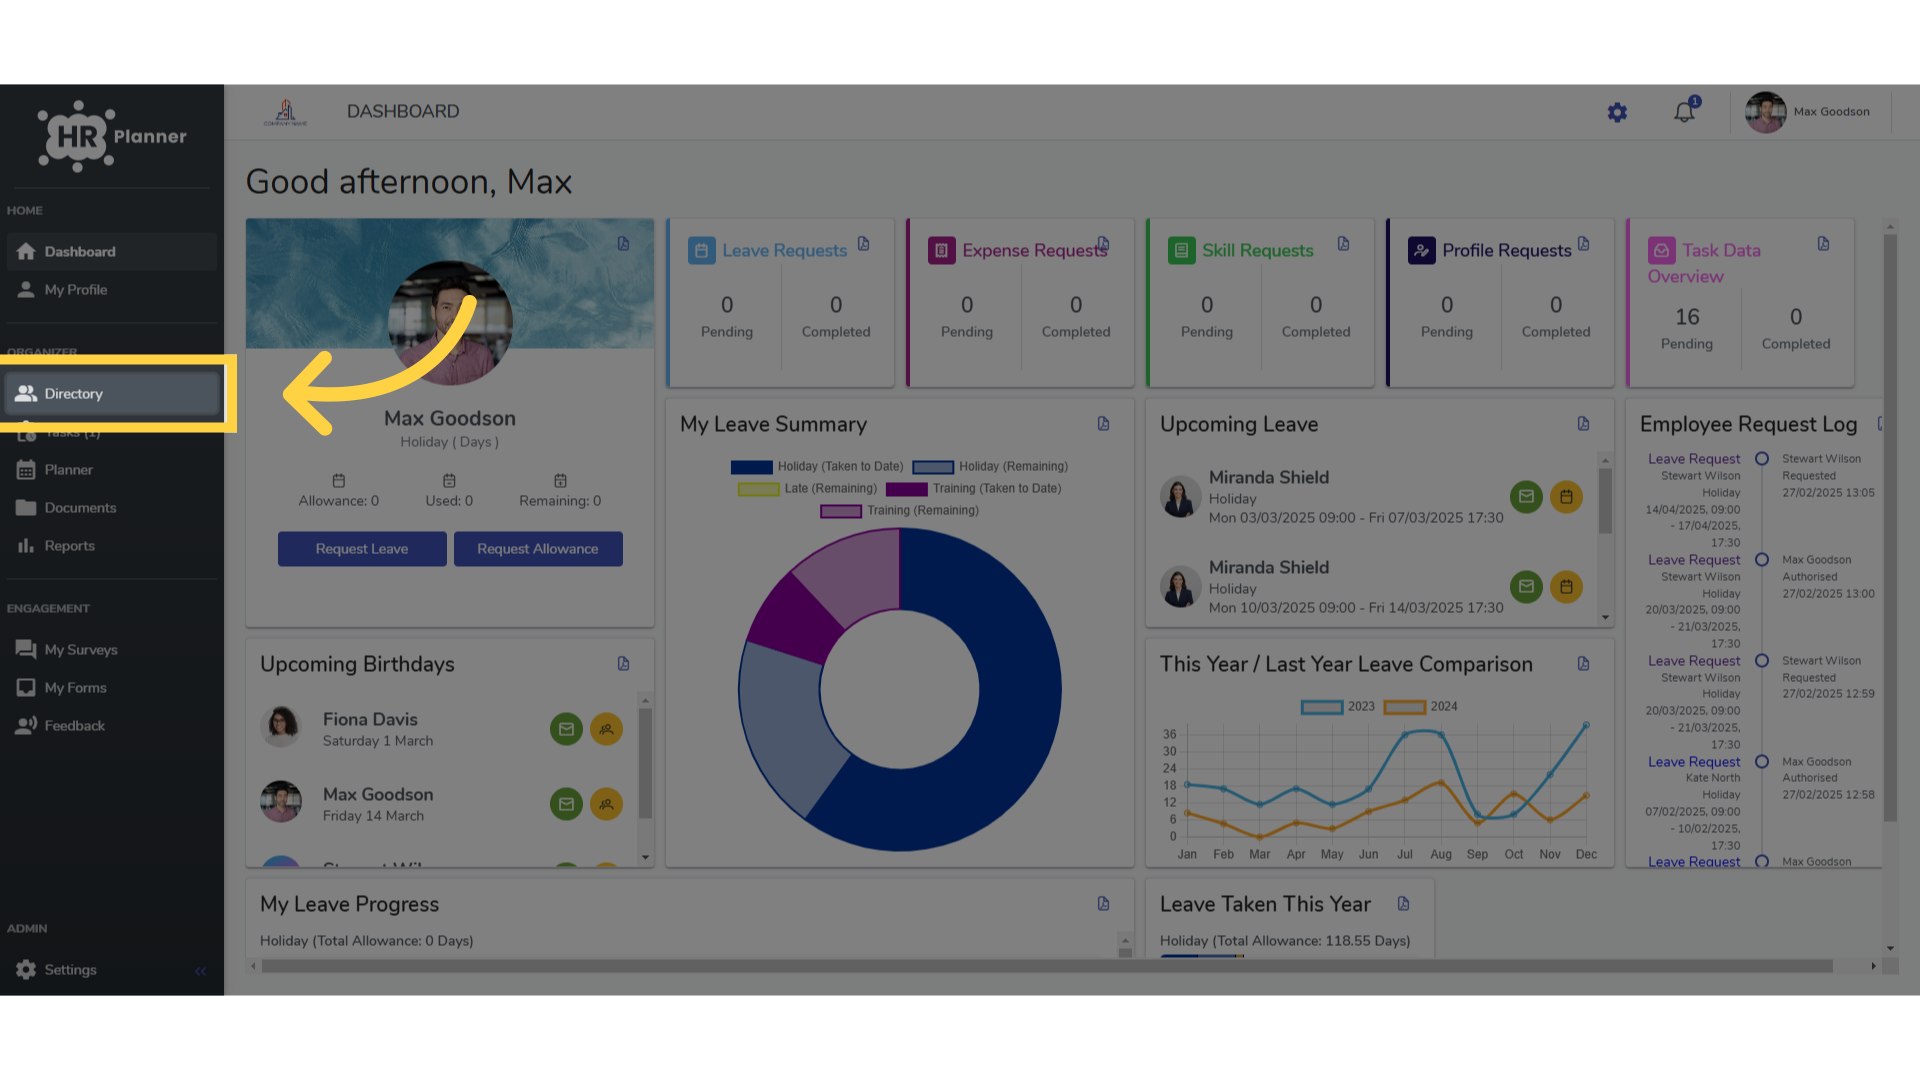The width and height of the screenshot is (1920, 1080).
Task: Collapse the sidebar with the double chevron
Action: coord(201,971)
